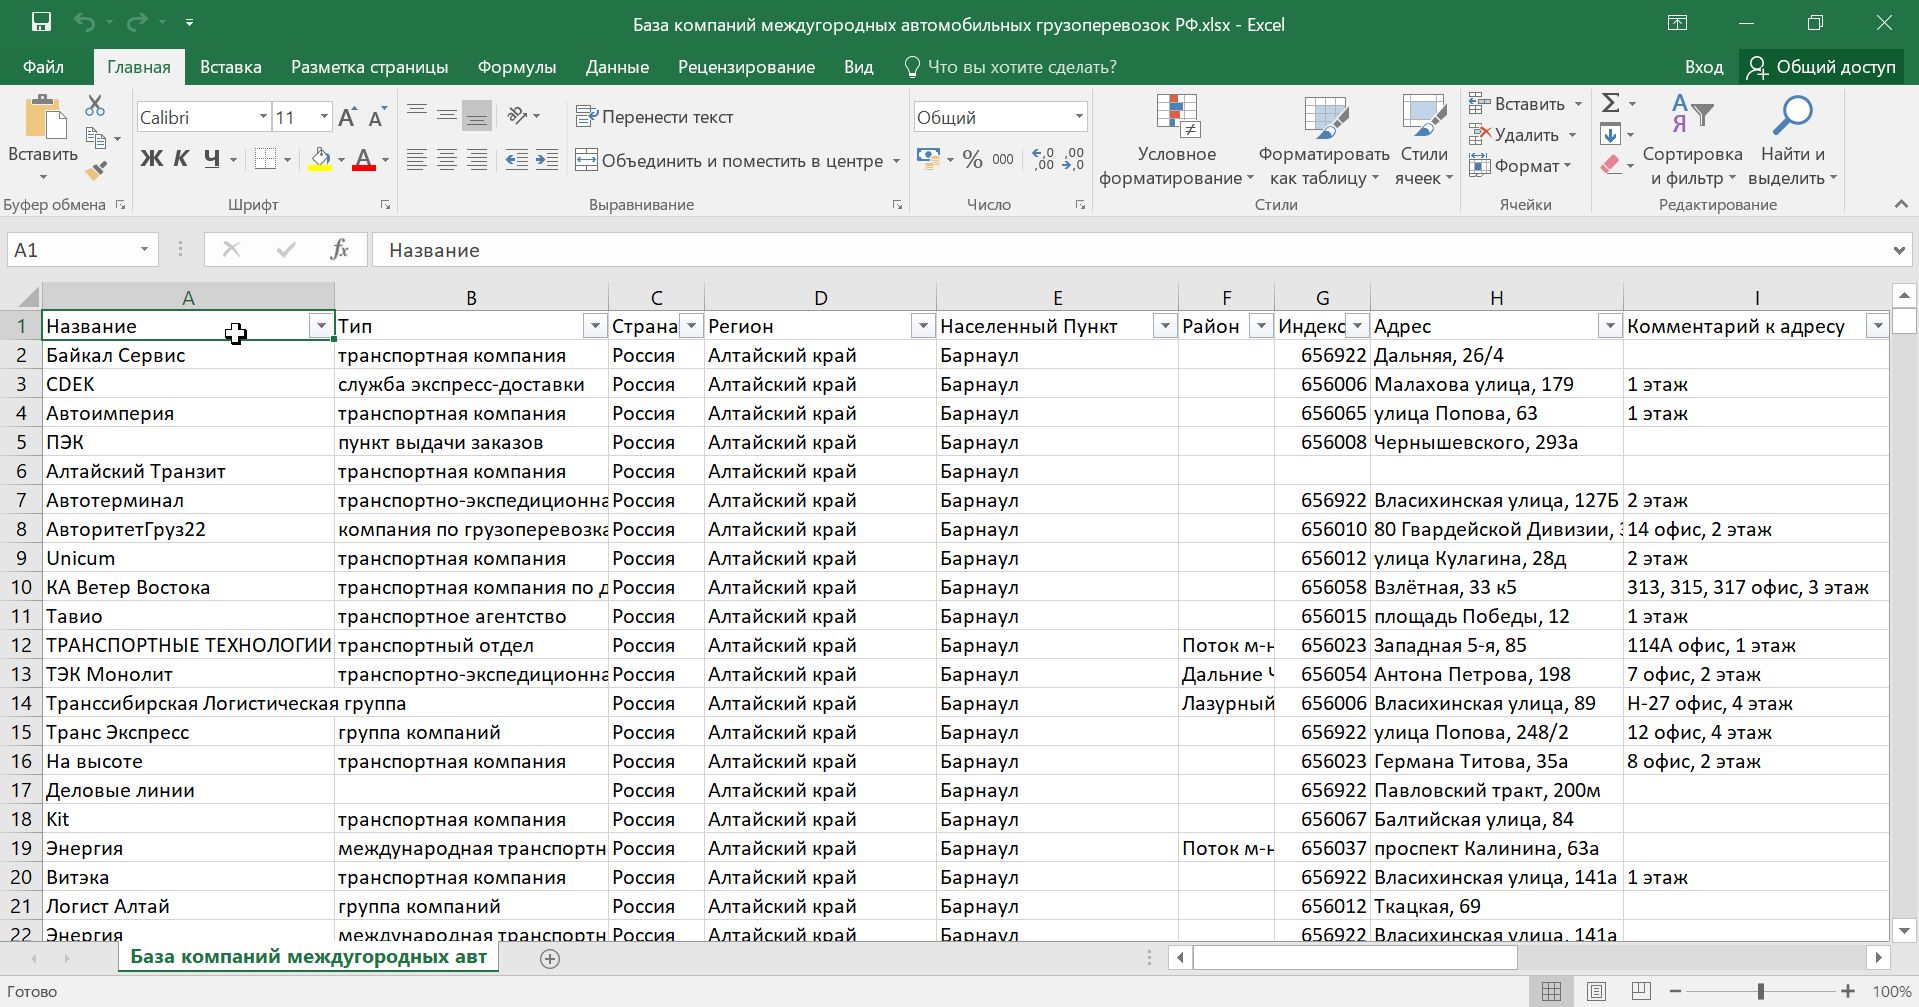Click the Format Painter brush icon
The image size is (1919, 1007).
point(96,171)
